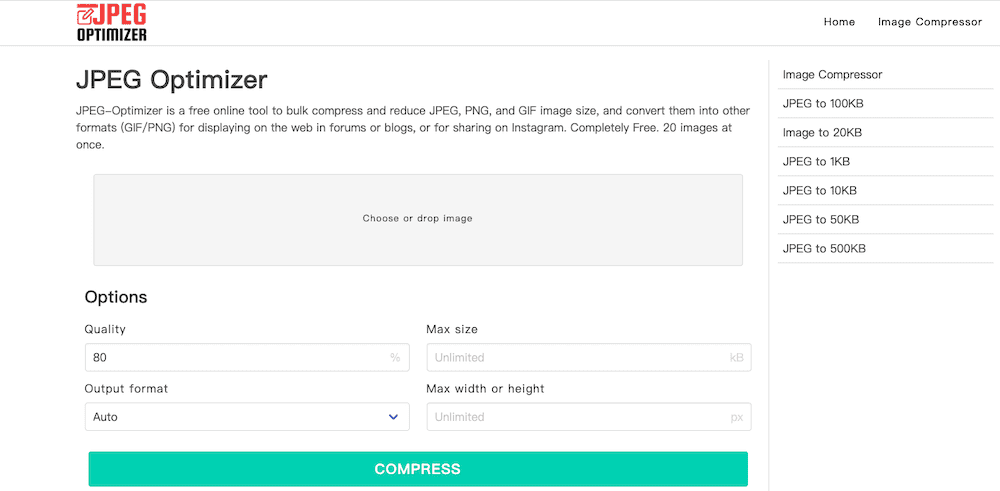1000x491 pixels.
Task: Open the JPEG to 500KB link
Action: (x=824, y=249)
